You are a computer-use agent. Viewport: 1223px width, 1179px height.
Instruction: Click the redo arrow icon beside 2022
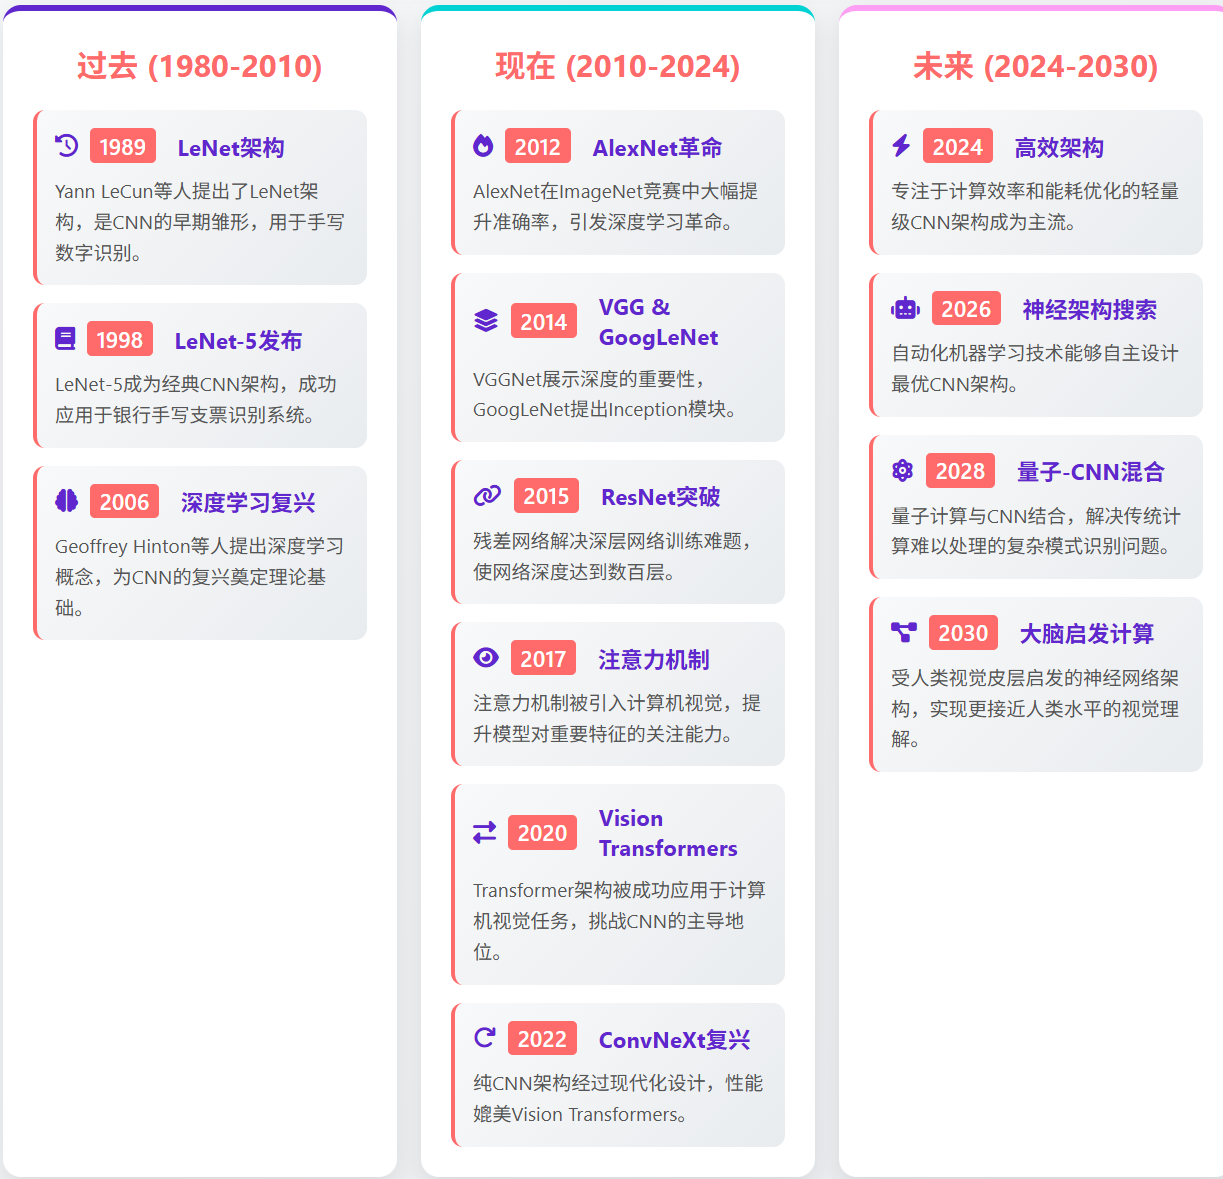click(x=485, y=1038)
